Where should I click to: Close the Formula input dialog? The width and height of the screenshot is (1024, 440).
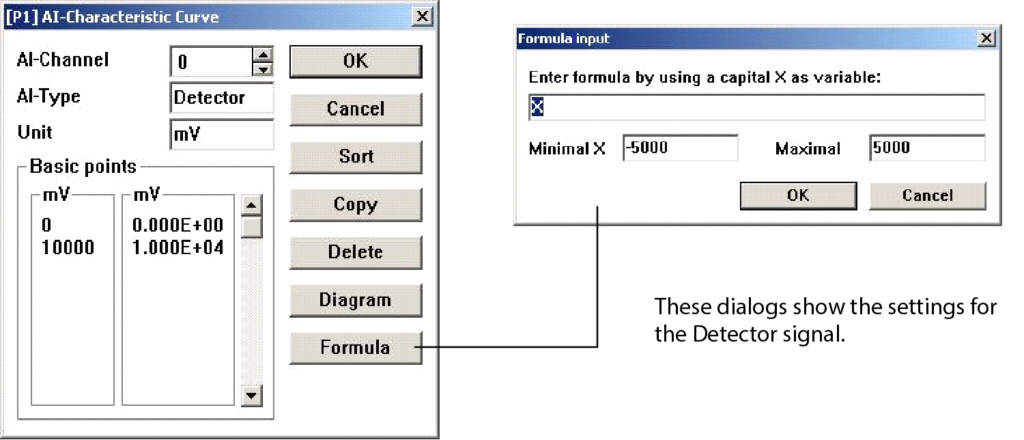(987, 38)
